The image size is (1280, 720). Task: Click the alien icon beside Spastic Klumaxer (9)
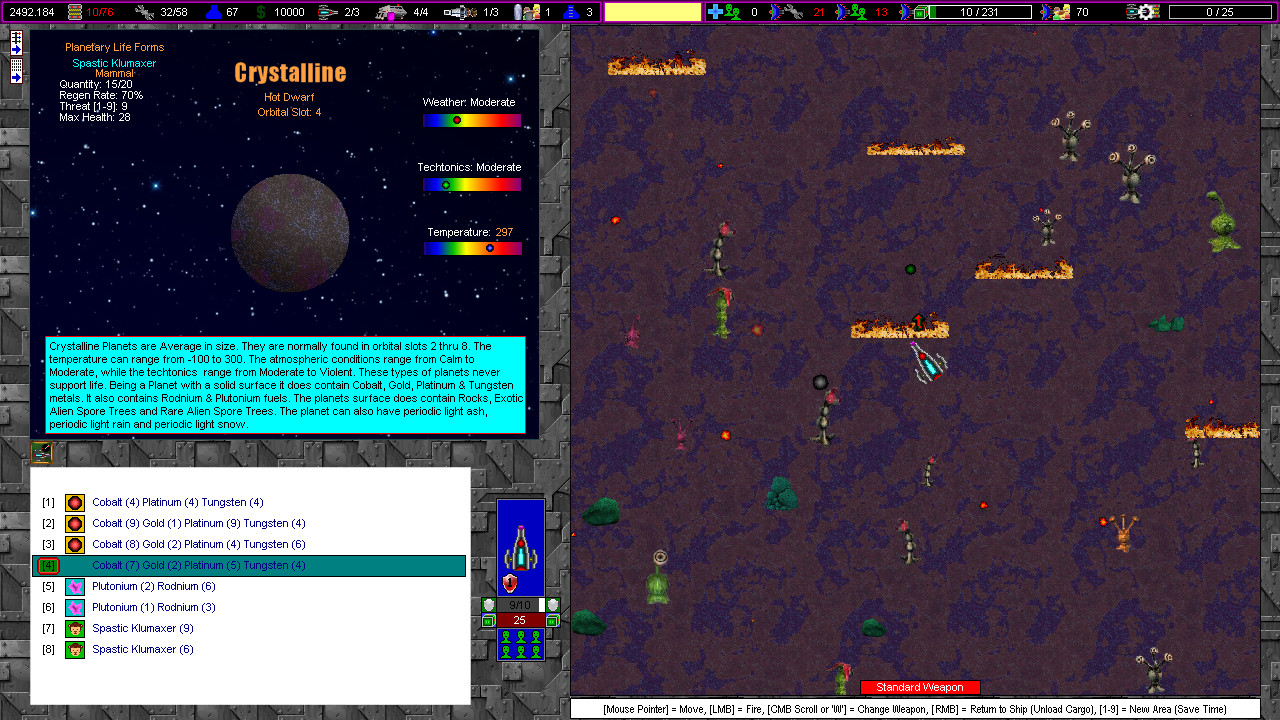click(x=74, y=628)
